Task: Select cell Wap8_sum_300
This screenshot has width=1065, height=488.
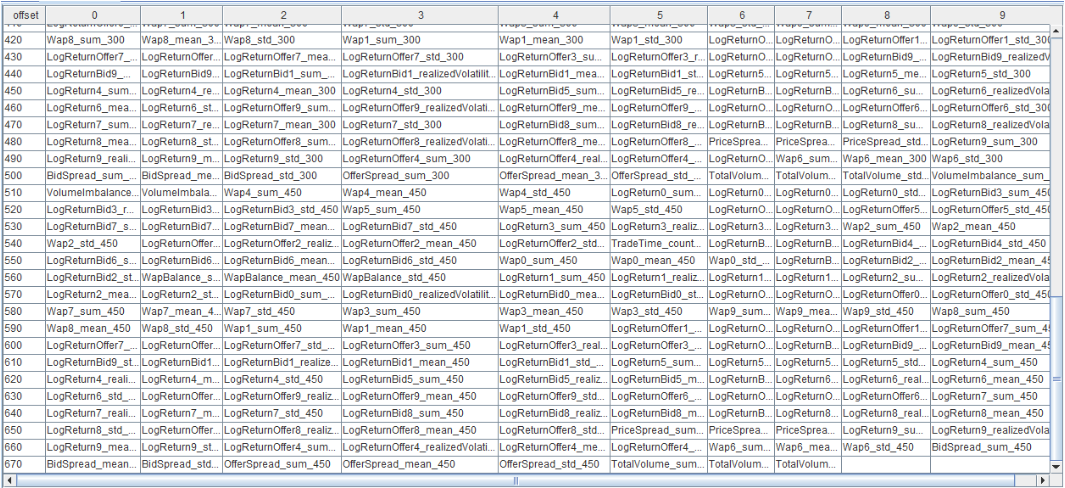Action: coord(92,40)
